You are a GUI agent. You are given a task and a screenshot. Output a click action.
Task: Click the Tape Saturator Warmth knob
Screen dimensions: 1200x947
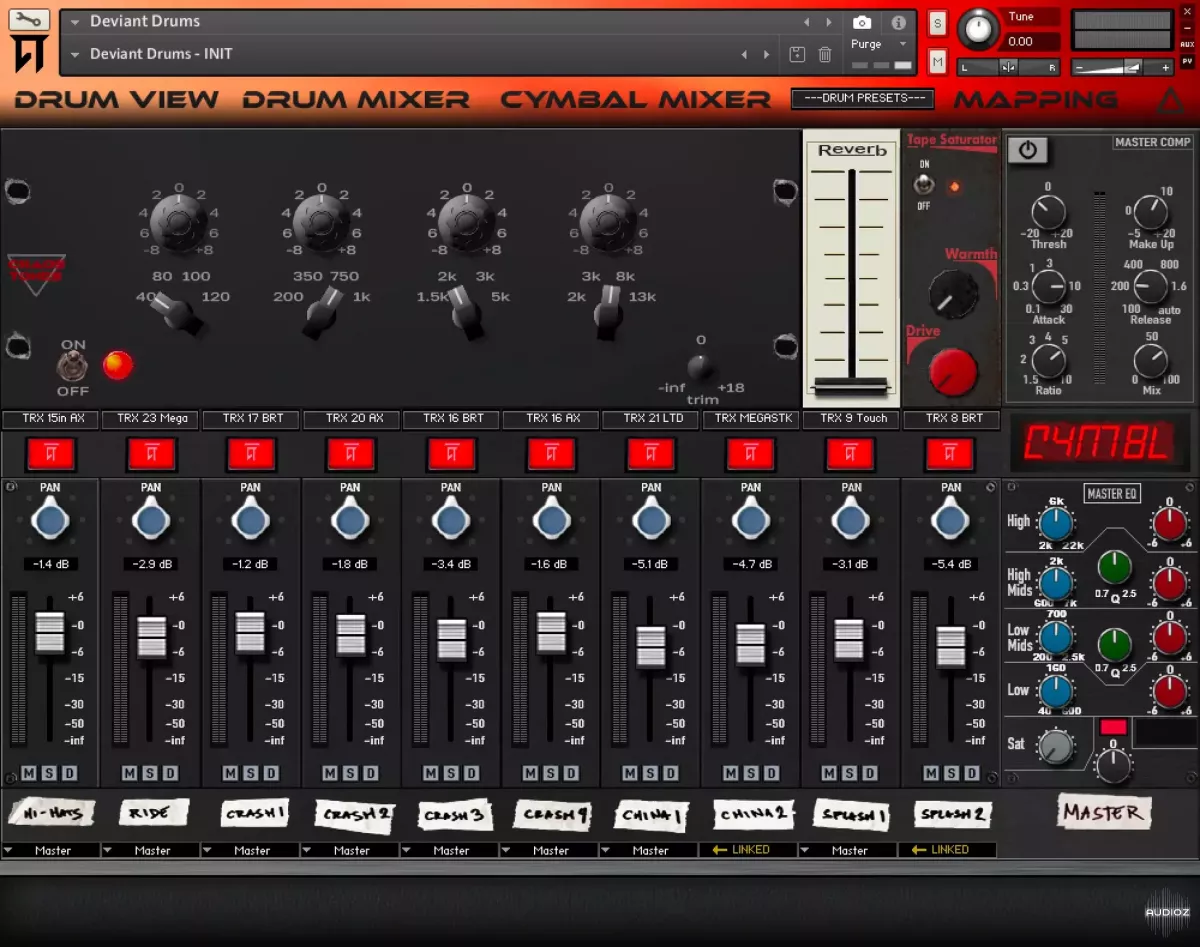[953, 294]
